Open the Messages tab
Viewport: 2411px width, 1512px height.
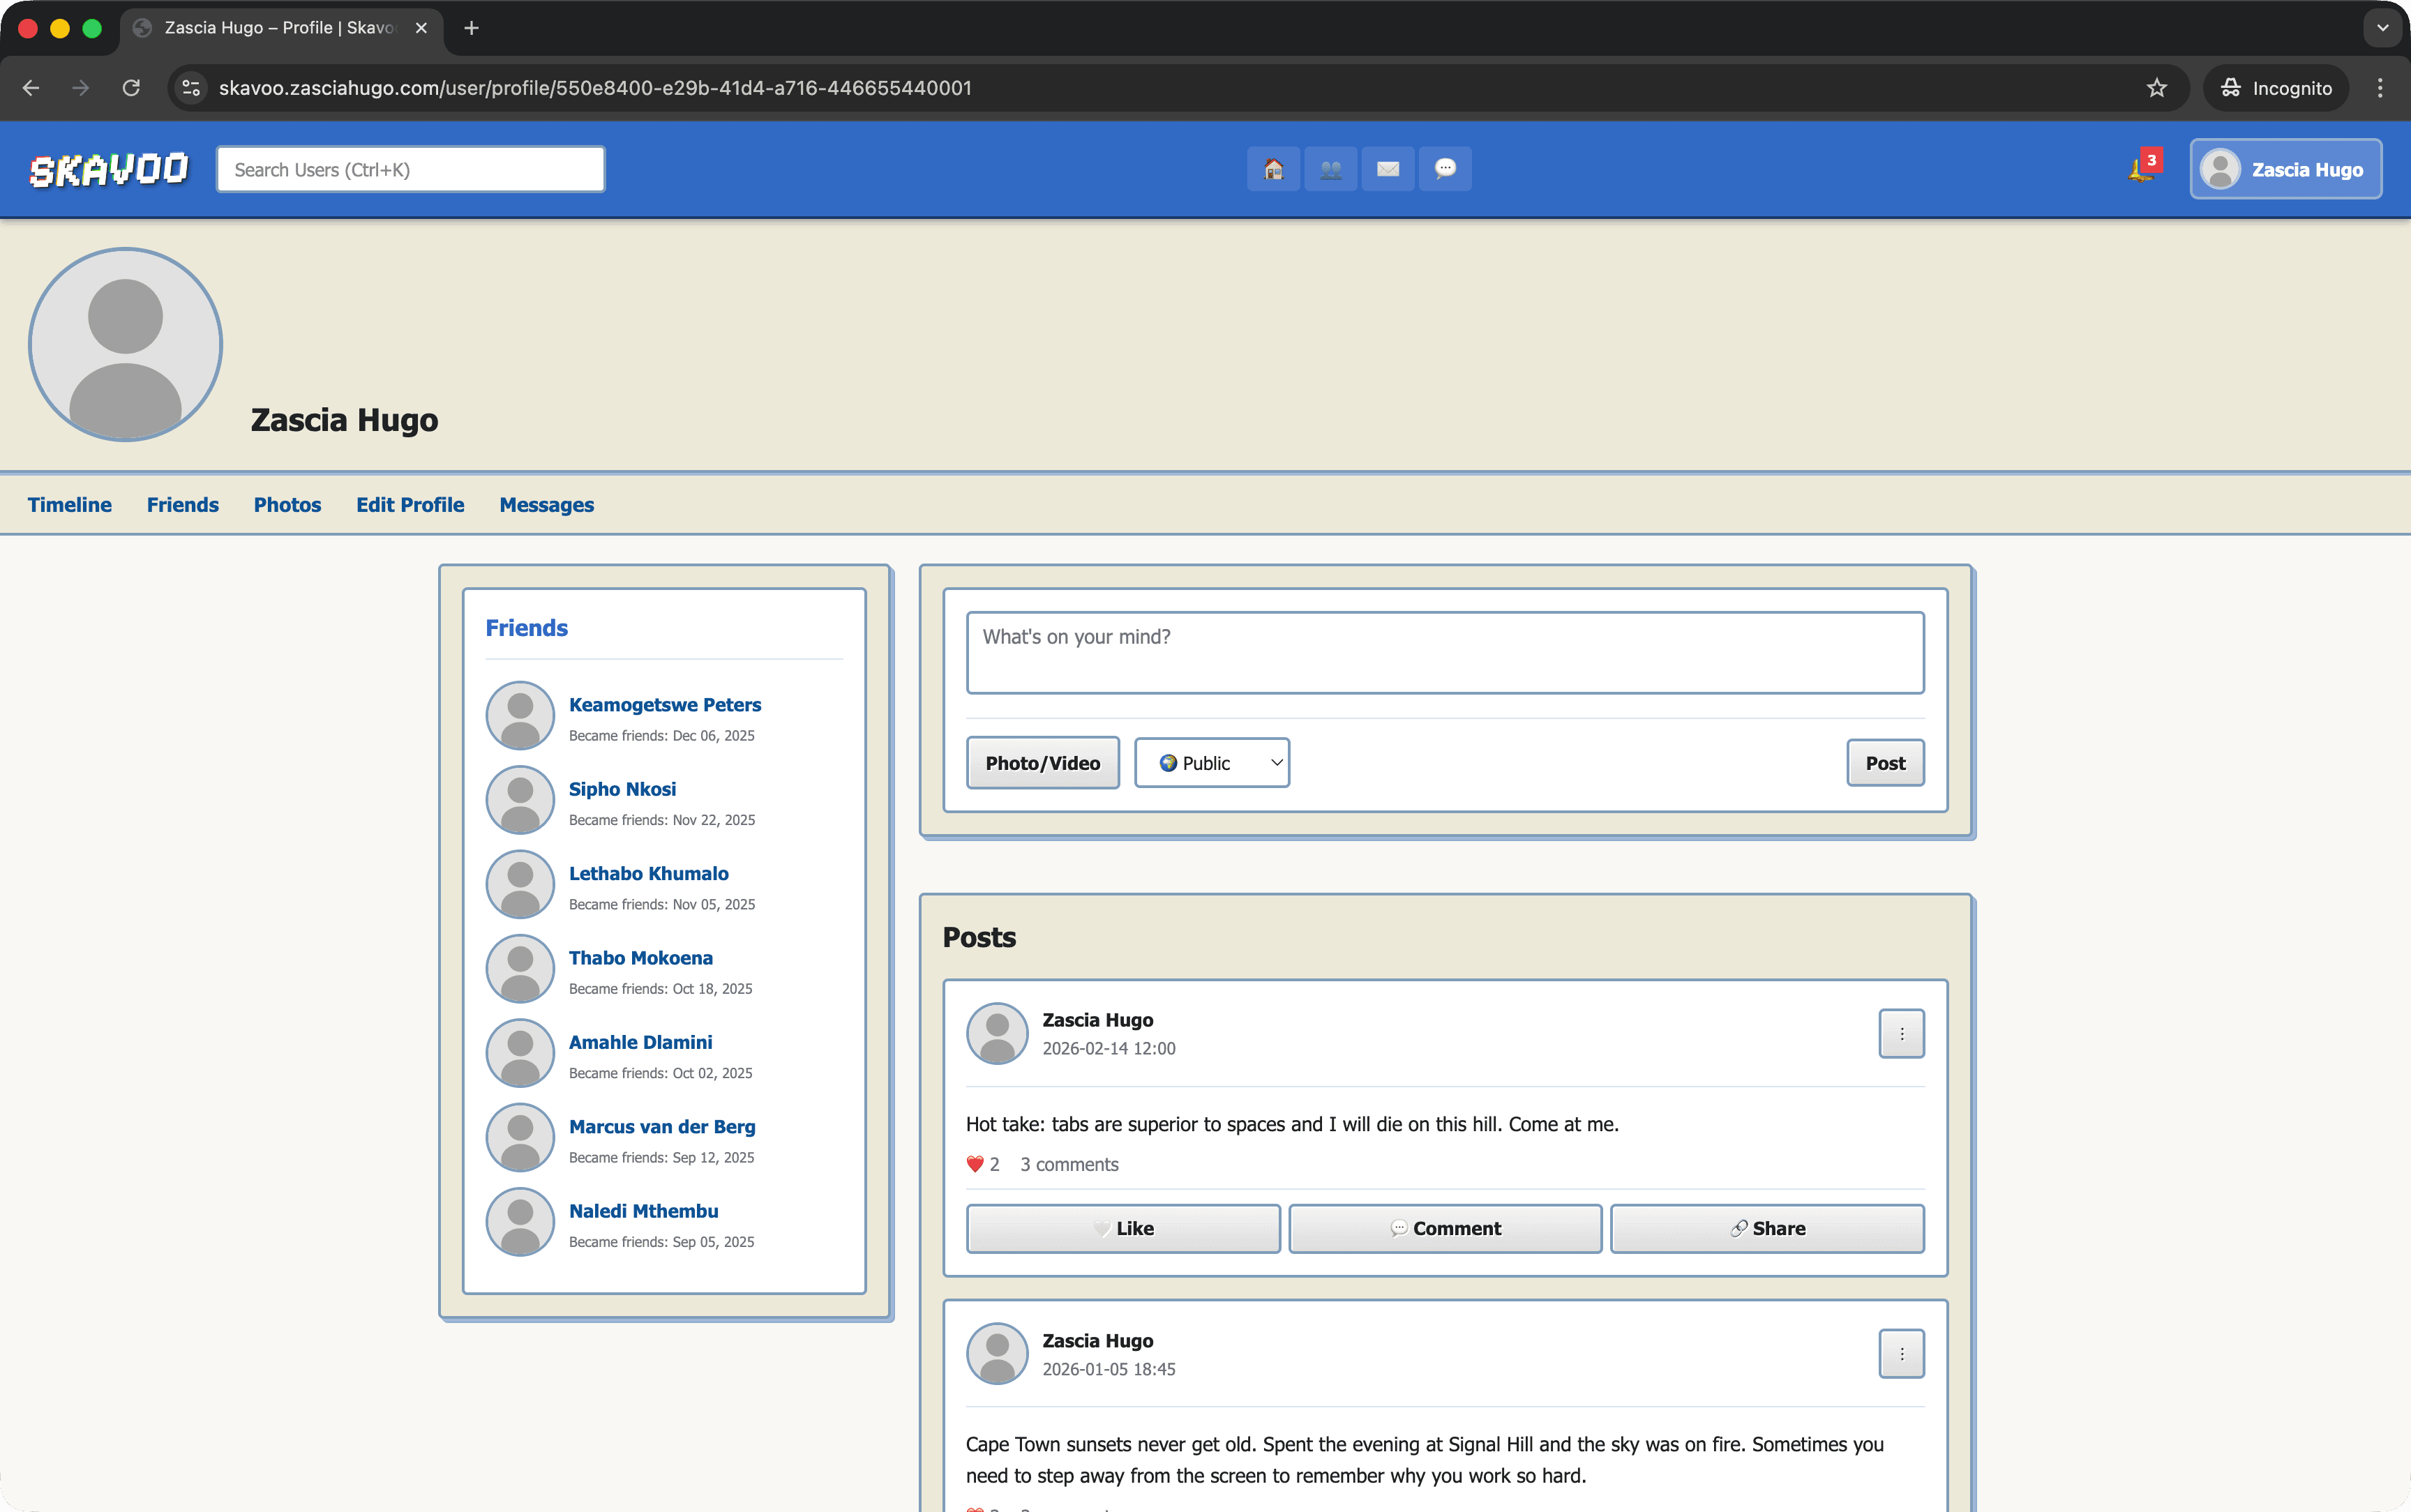545,505
